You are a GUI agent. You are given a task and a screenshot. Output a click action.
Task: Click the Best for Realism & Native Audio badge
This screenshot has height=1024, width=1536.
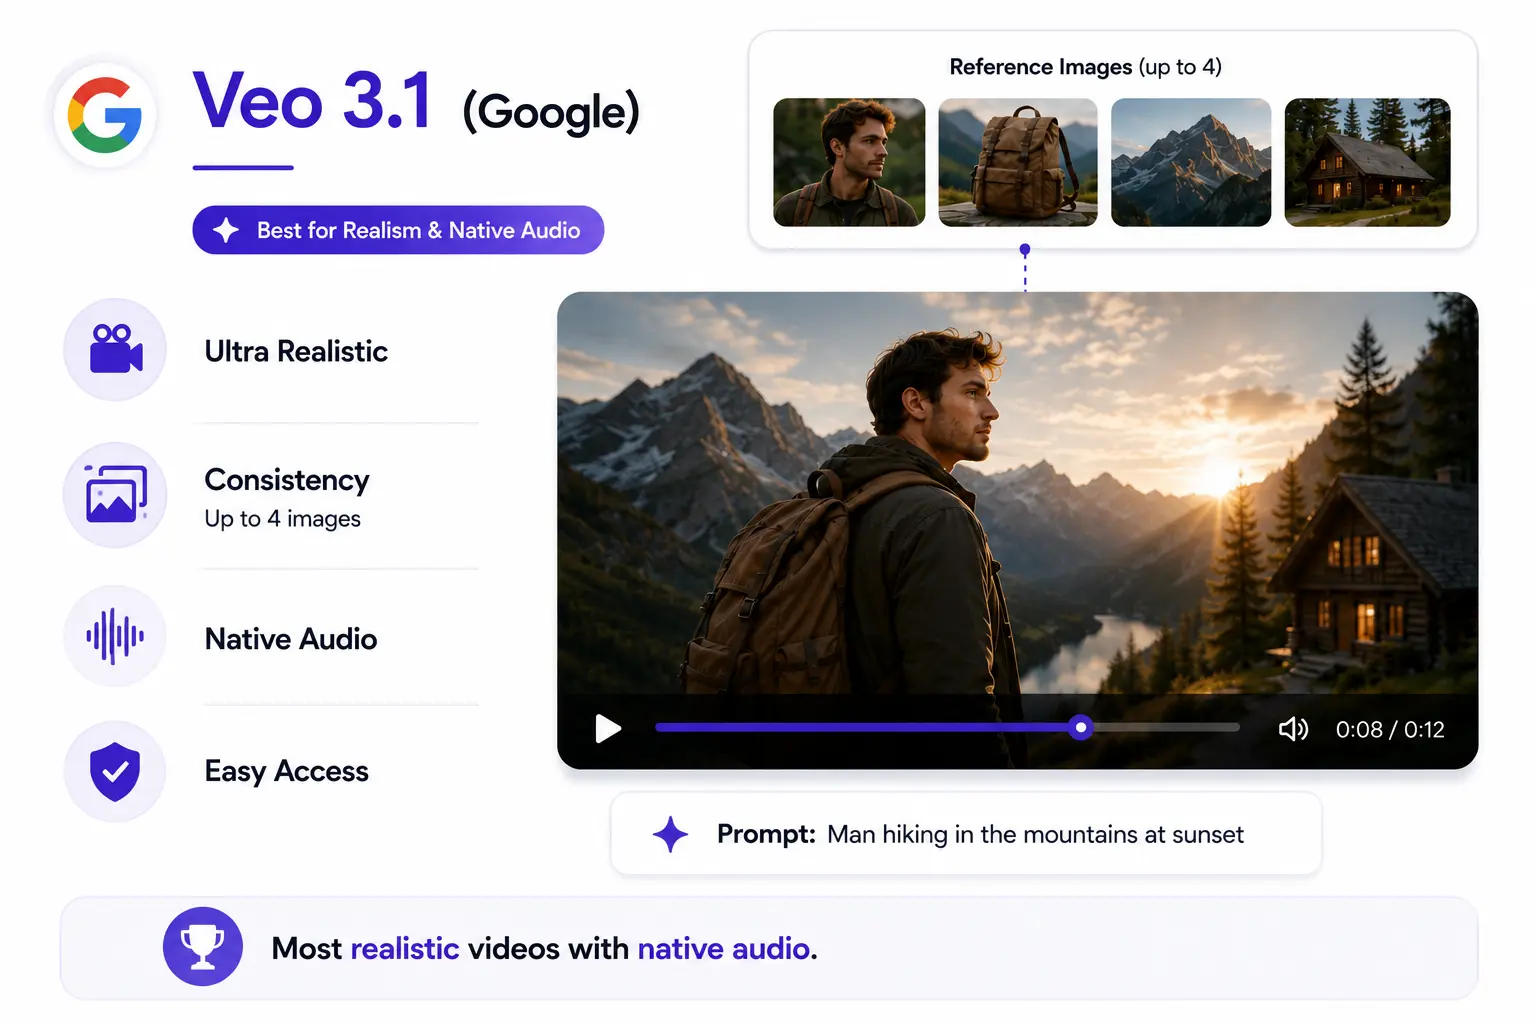[398, 230]
